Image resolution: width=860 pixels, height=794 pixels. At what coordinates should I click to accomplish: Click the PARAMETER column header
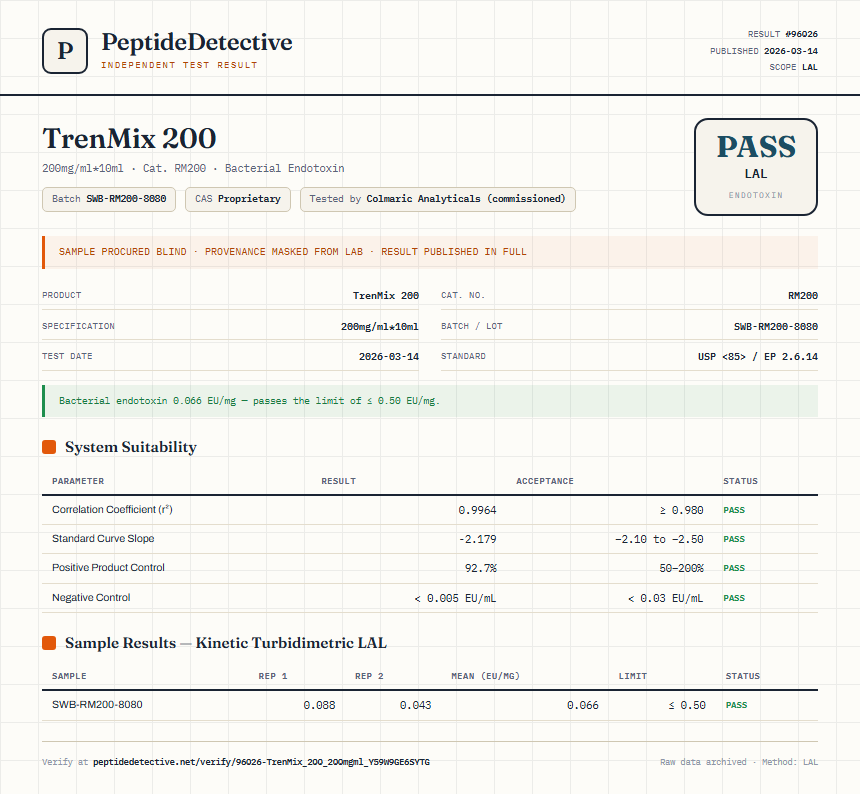(78, 481)
